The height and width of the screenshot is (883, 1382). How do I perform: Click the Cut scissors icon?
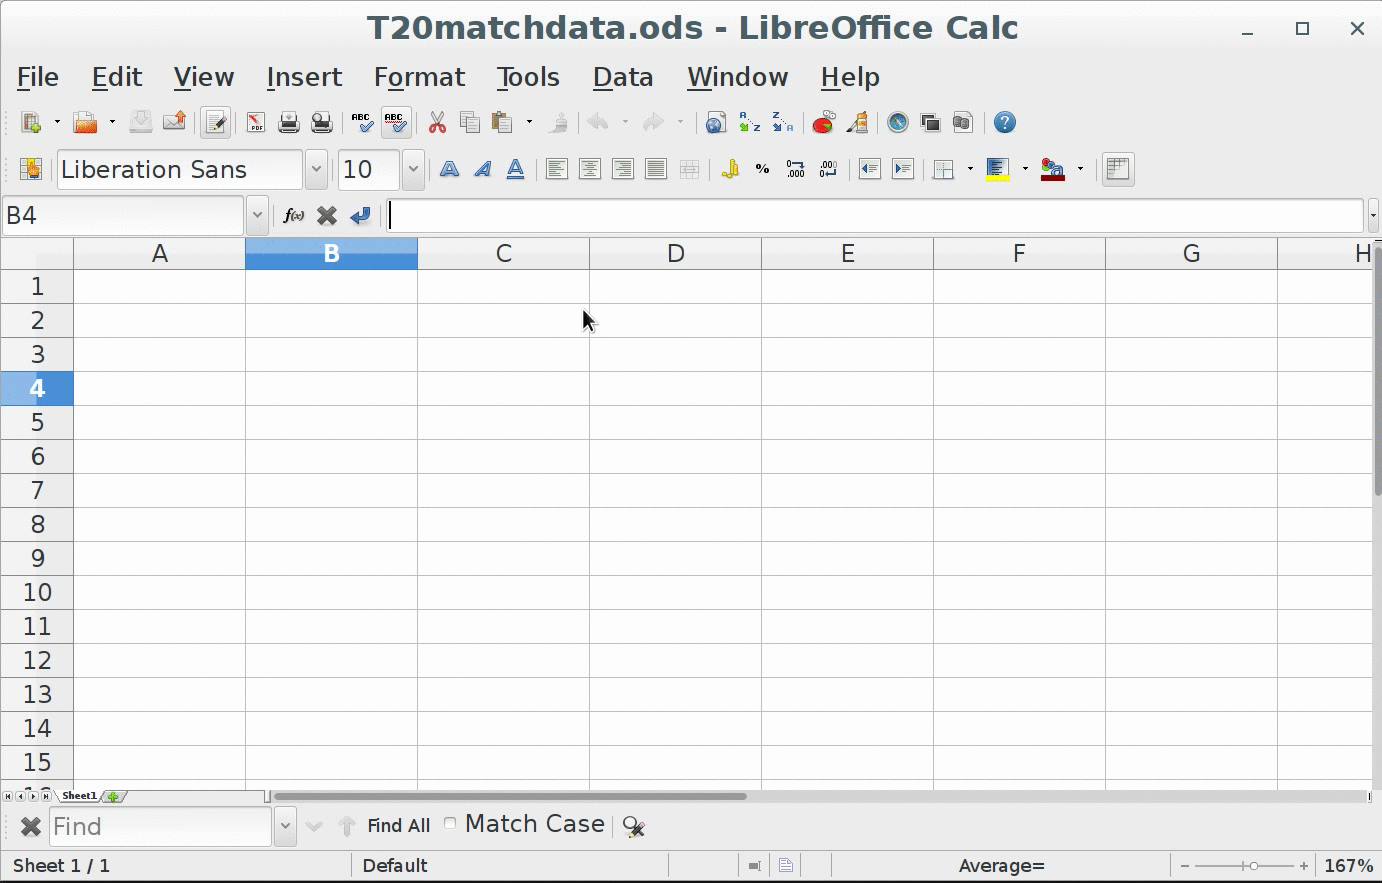click(437, 123)
